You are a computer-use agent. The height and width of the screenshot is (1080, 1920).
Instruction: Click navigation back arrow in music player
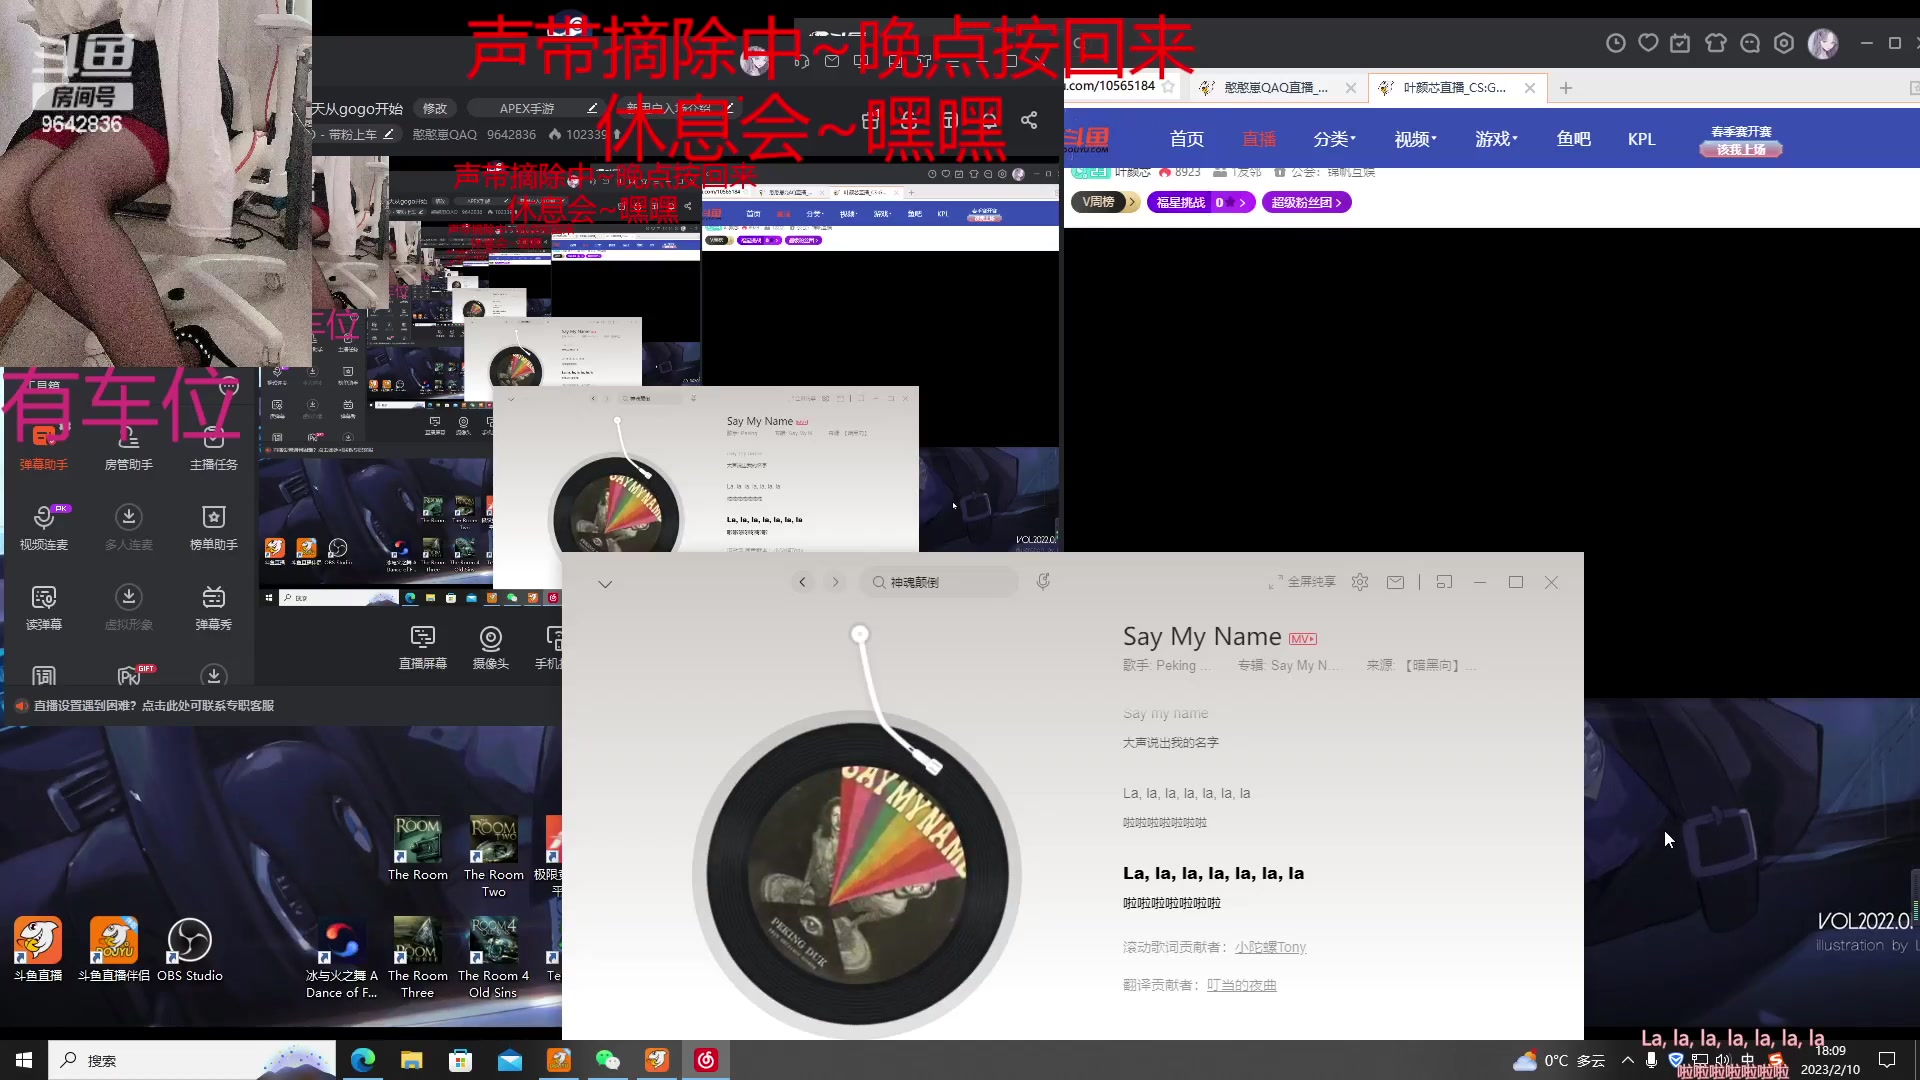(802, 582)
